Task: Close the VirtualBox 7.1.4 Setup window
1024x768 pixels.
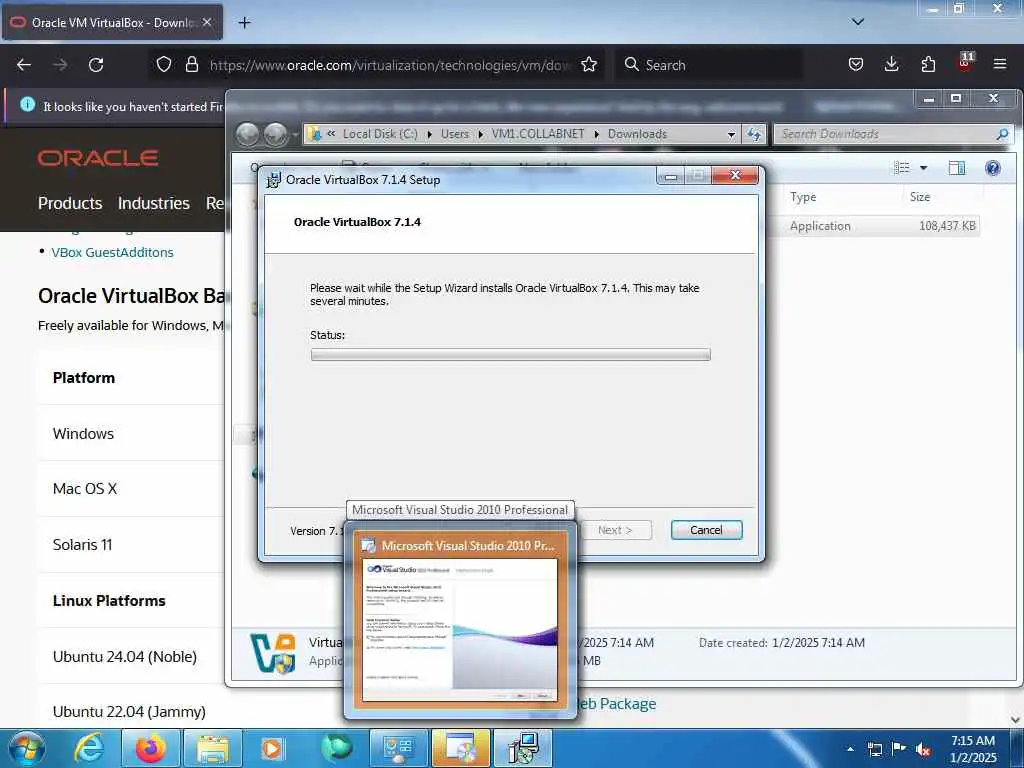Action: click(x=735, y=175)
